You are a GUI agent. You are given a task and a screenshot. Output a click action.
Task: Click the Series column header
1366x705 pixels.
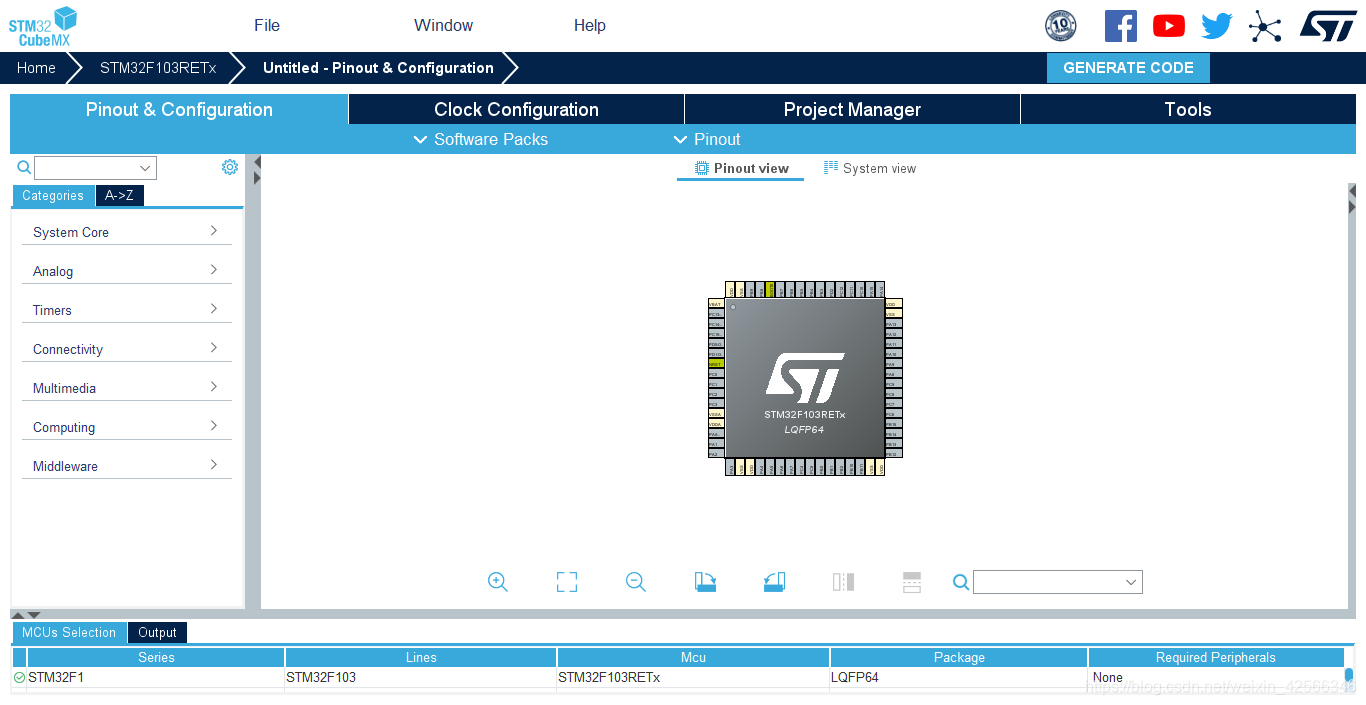coord(156,657)
